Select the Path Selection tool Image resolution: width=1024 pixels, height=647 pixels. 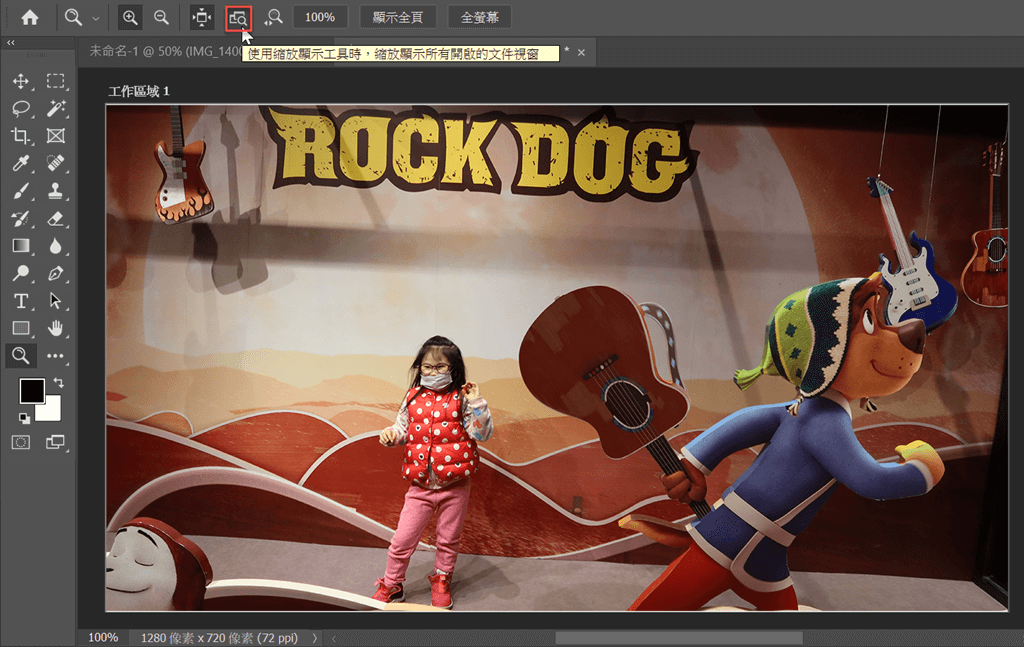[56, 300]
